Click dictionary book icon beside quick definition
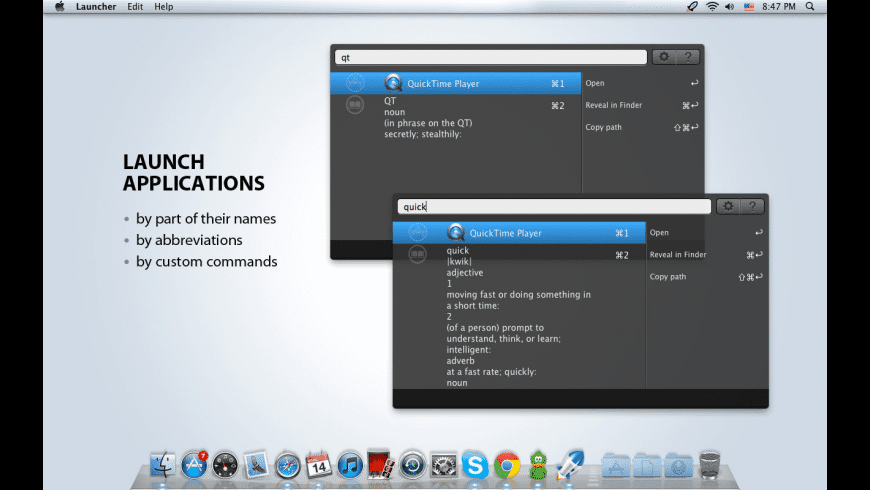Viewport: 870px width, 490px height. 417,254
